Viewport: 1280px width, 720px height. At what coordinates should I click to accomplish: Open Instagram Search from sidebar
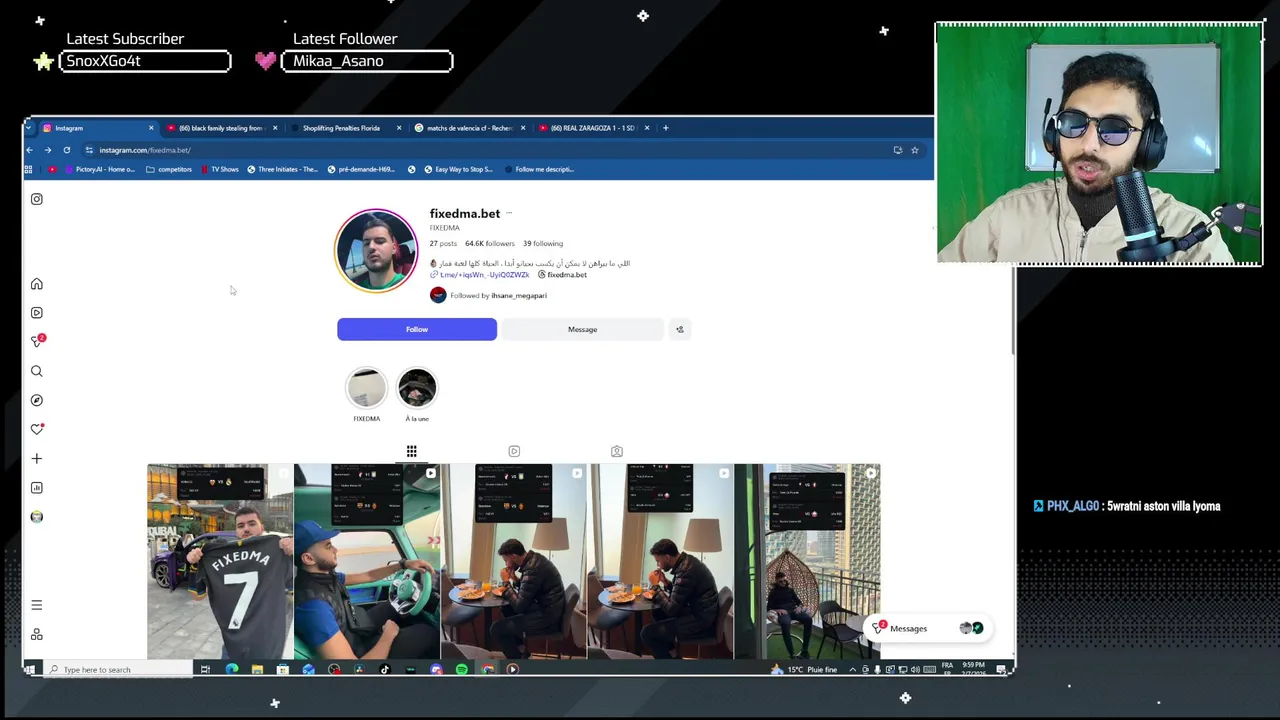[x=37, y=371]
